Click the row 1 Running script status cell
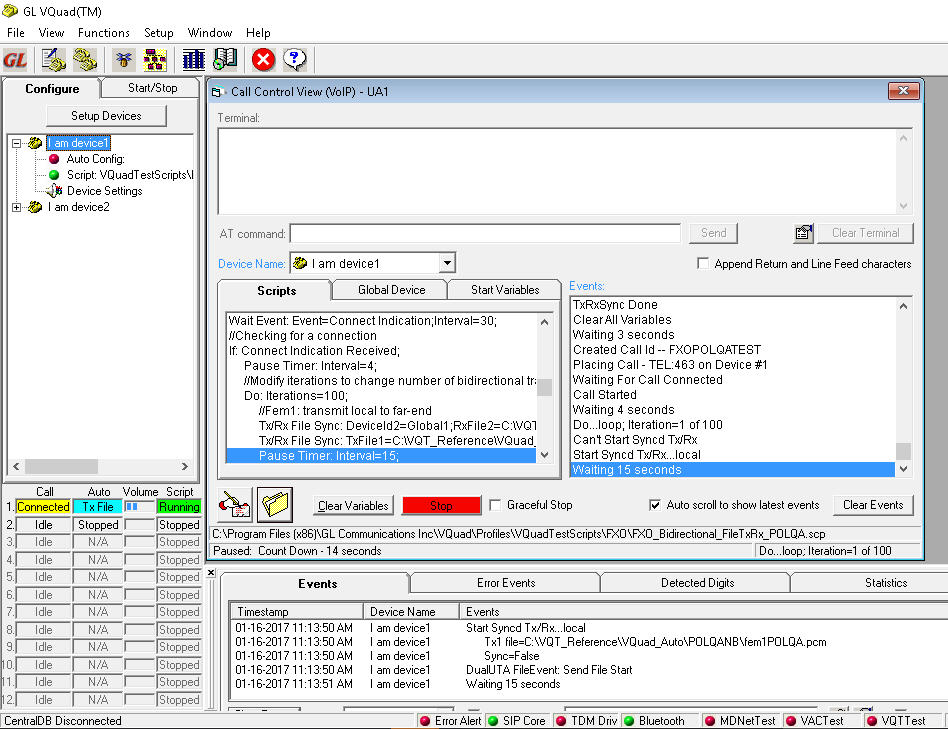The width and height of the screenshot is (948, 729). (x=179, y=507)
